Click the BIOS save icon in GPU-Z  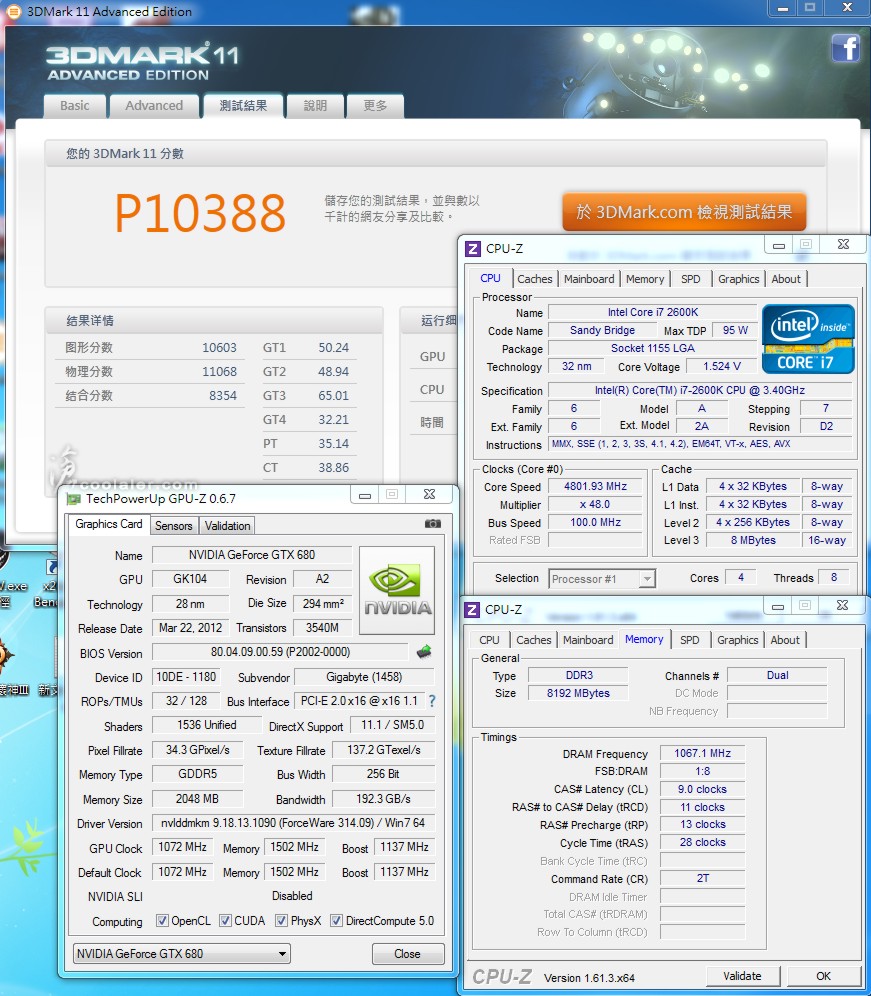(x=424, y=652)
